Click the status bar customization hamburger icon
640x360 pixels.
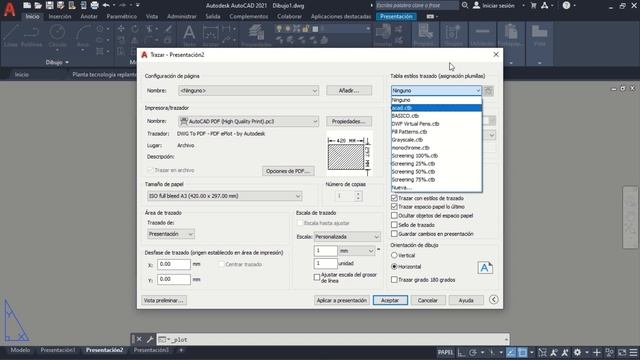click(x=633, y=352)
